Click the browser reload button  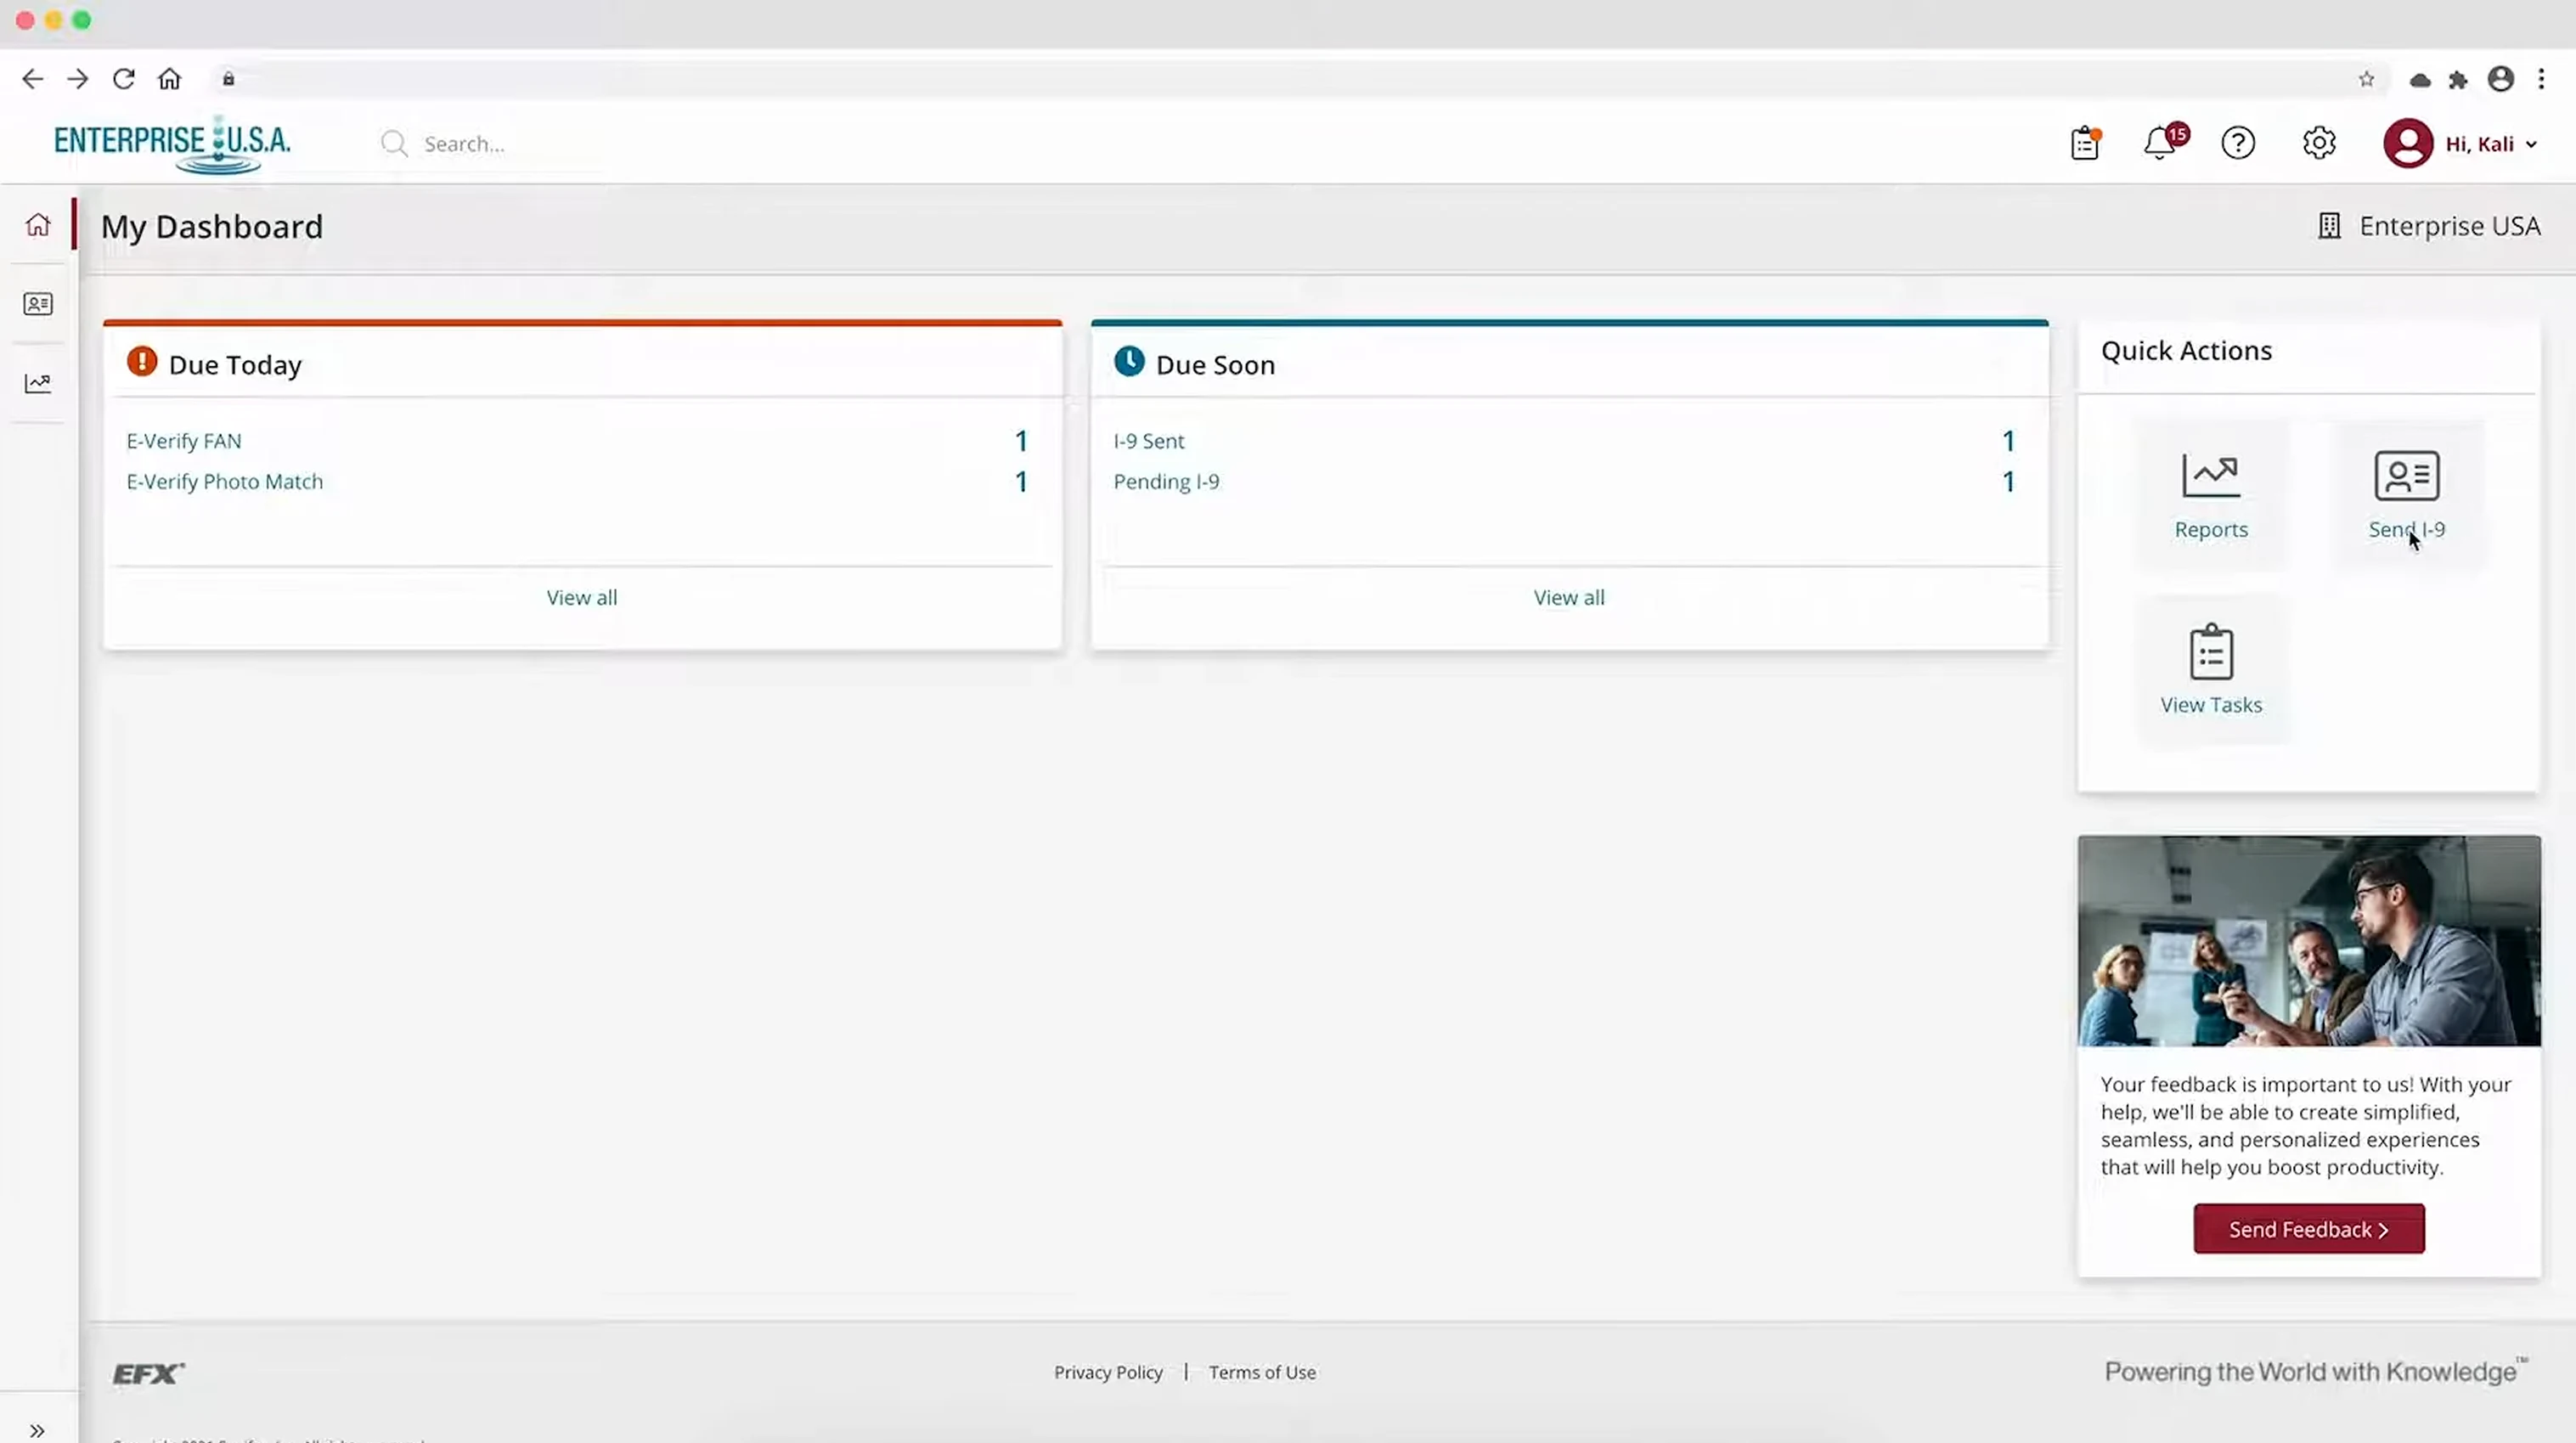click(123, 79)
